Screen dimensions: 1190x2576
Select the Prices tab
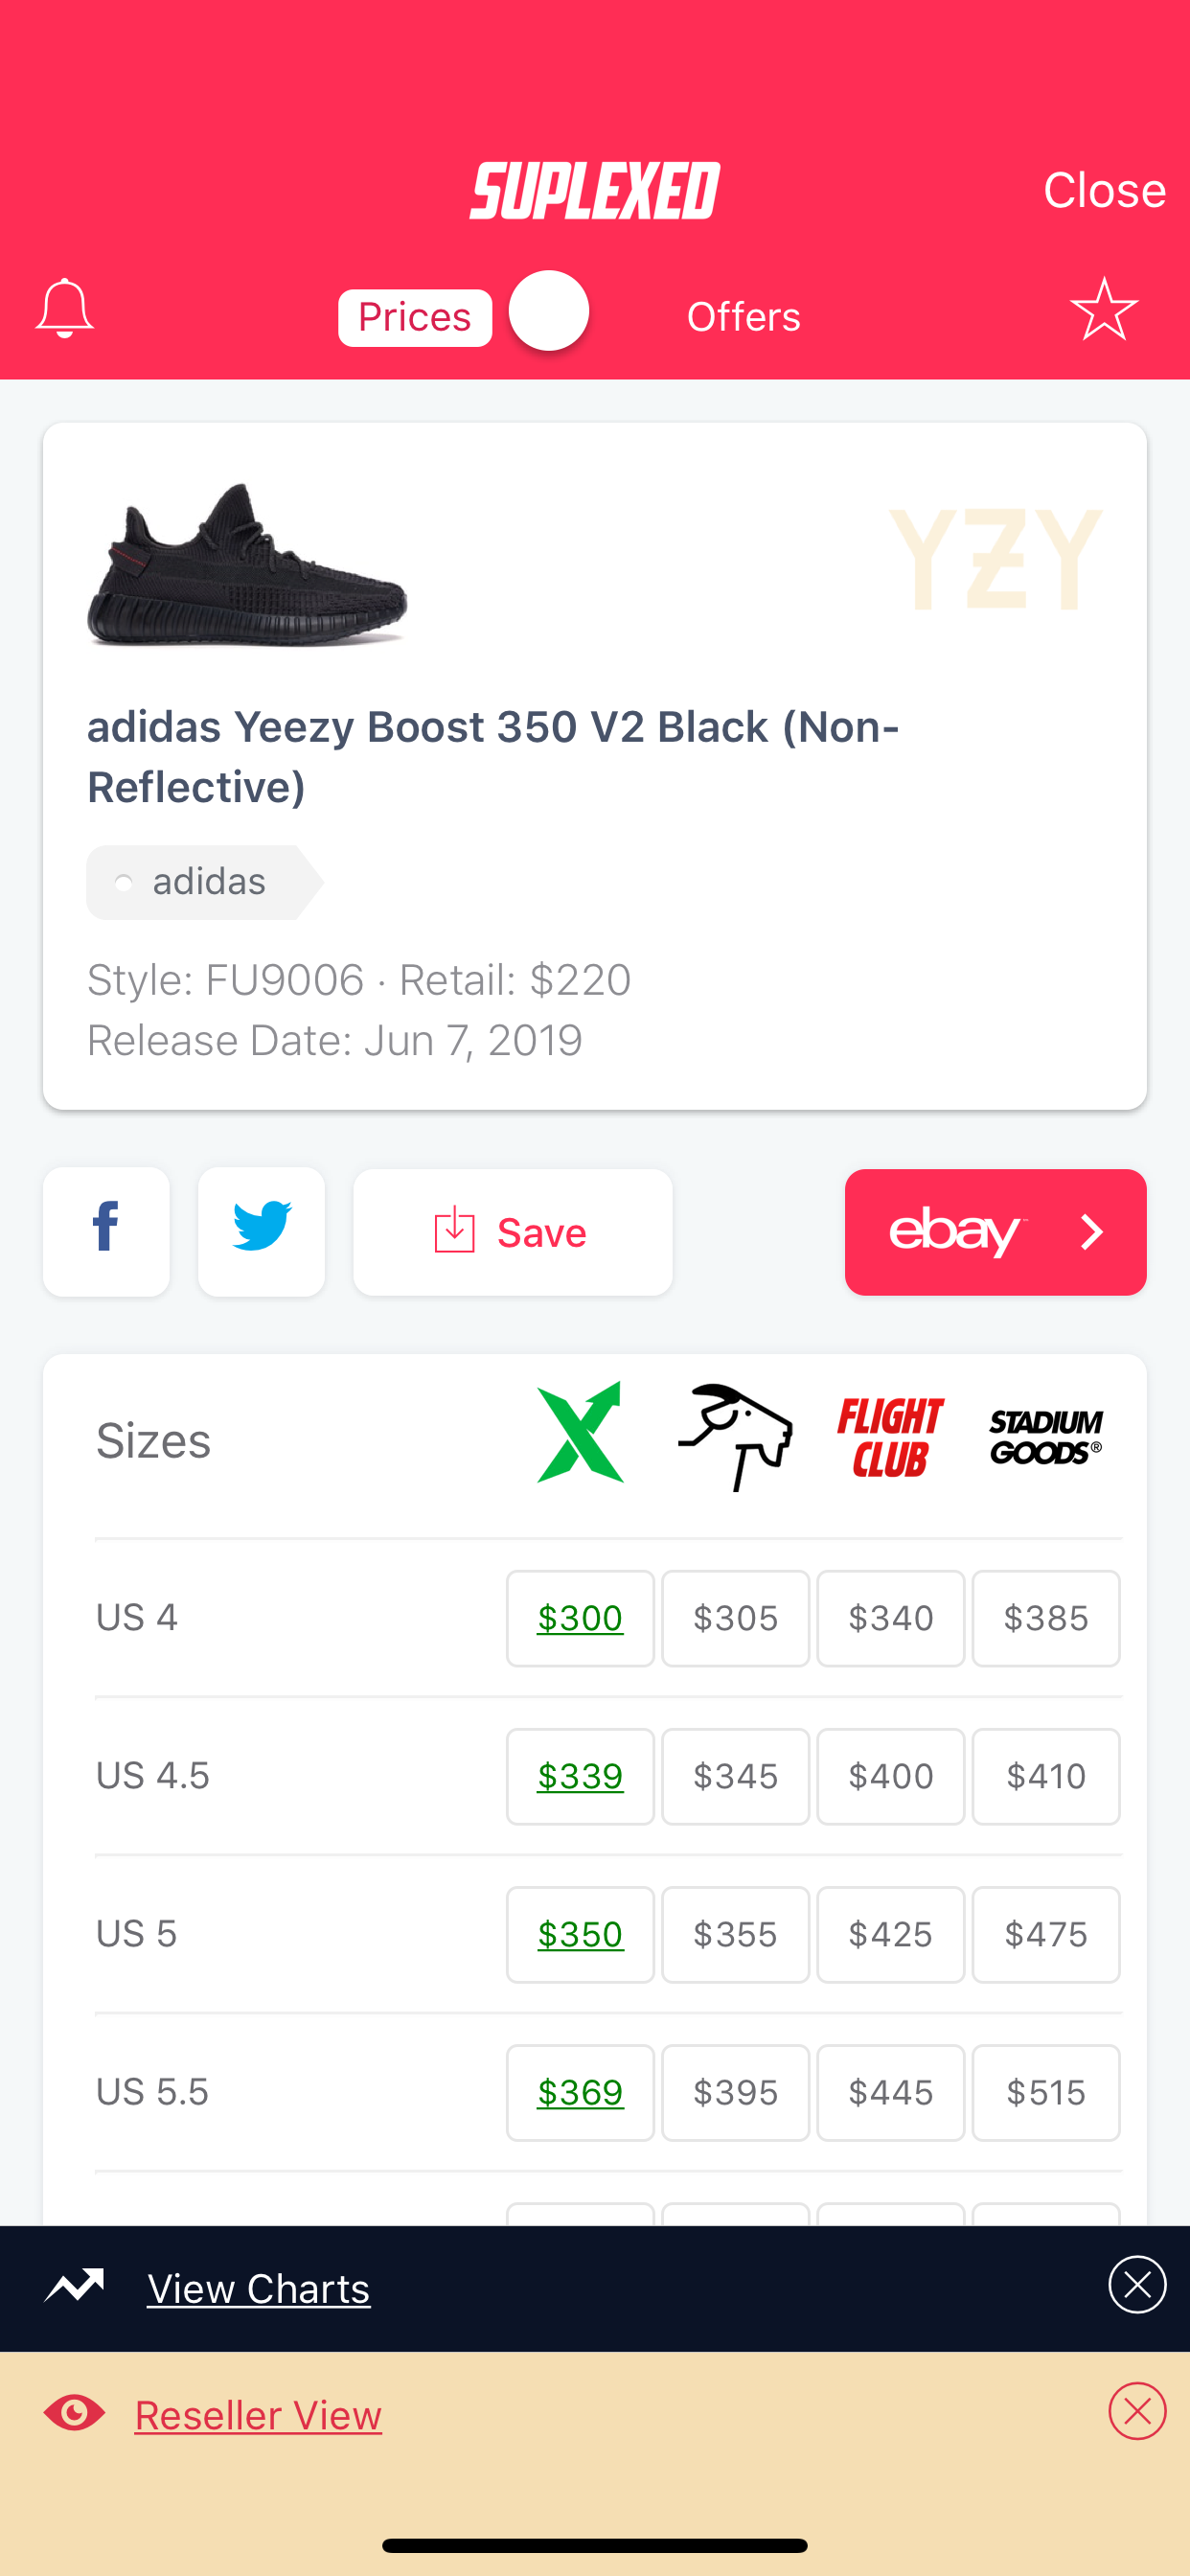414,317
